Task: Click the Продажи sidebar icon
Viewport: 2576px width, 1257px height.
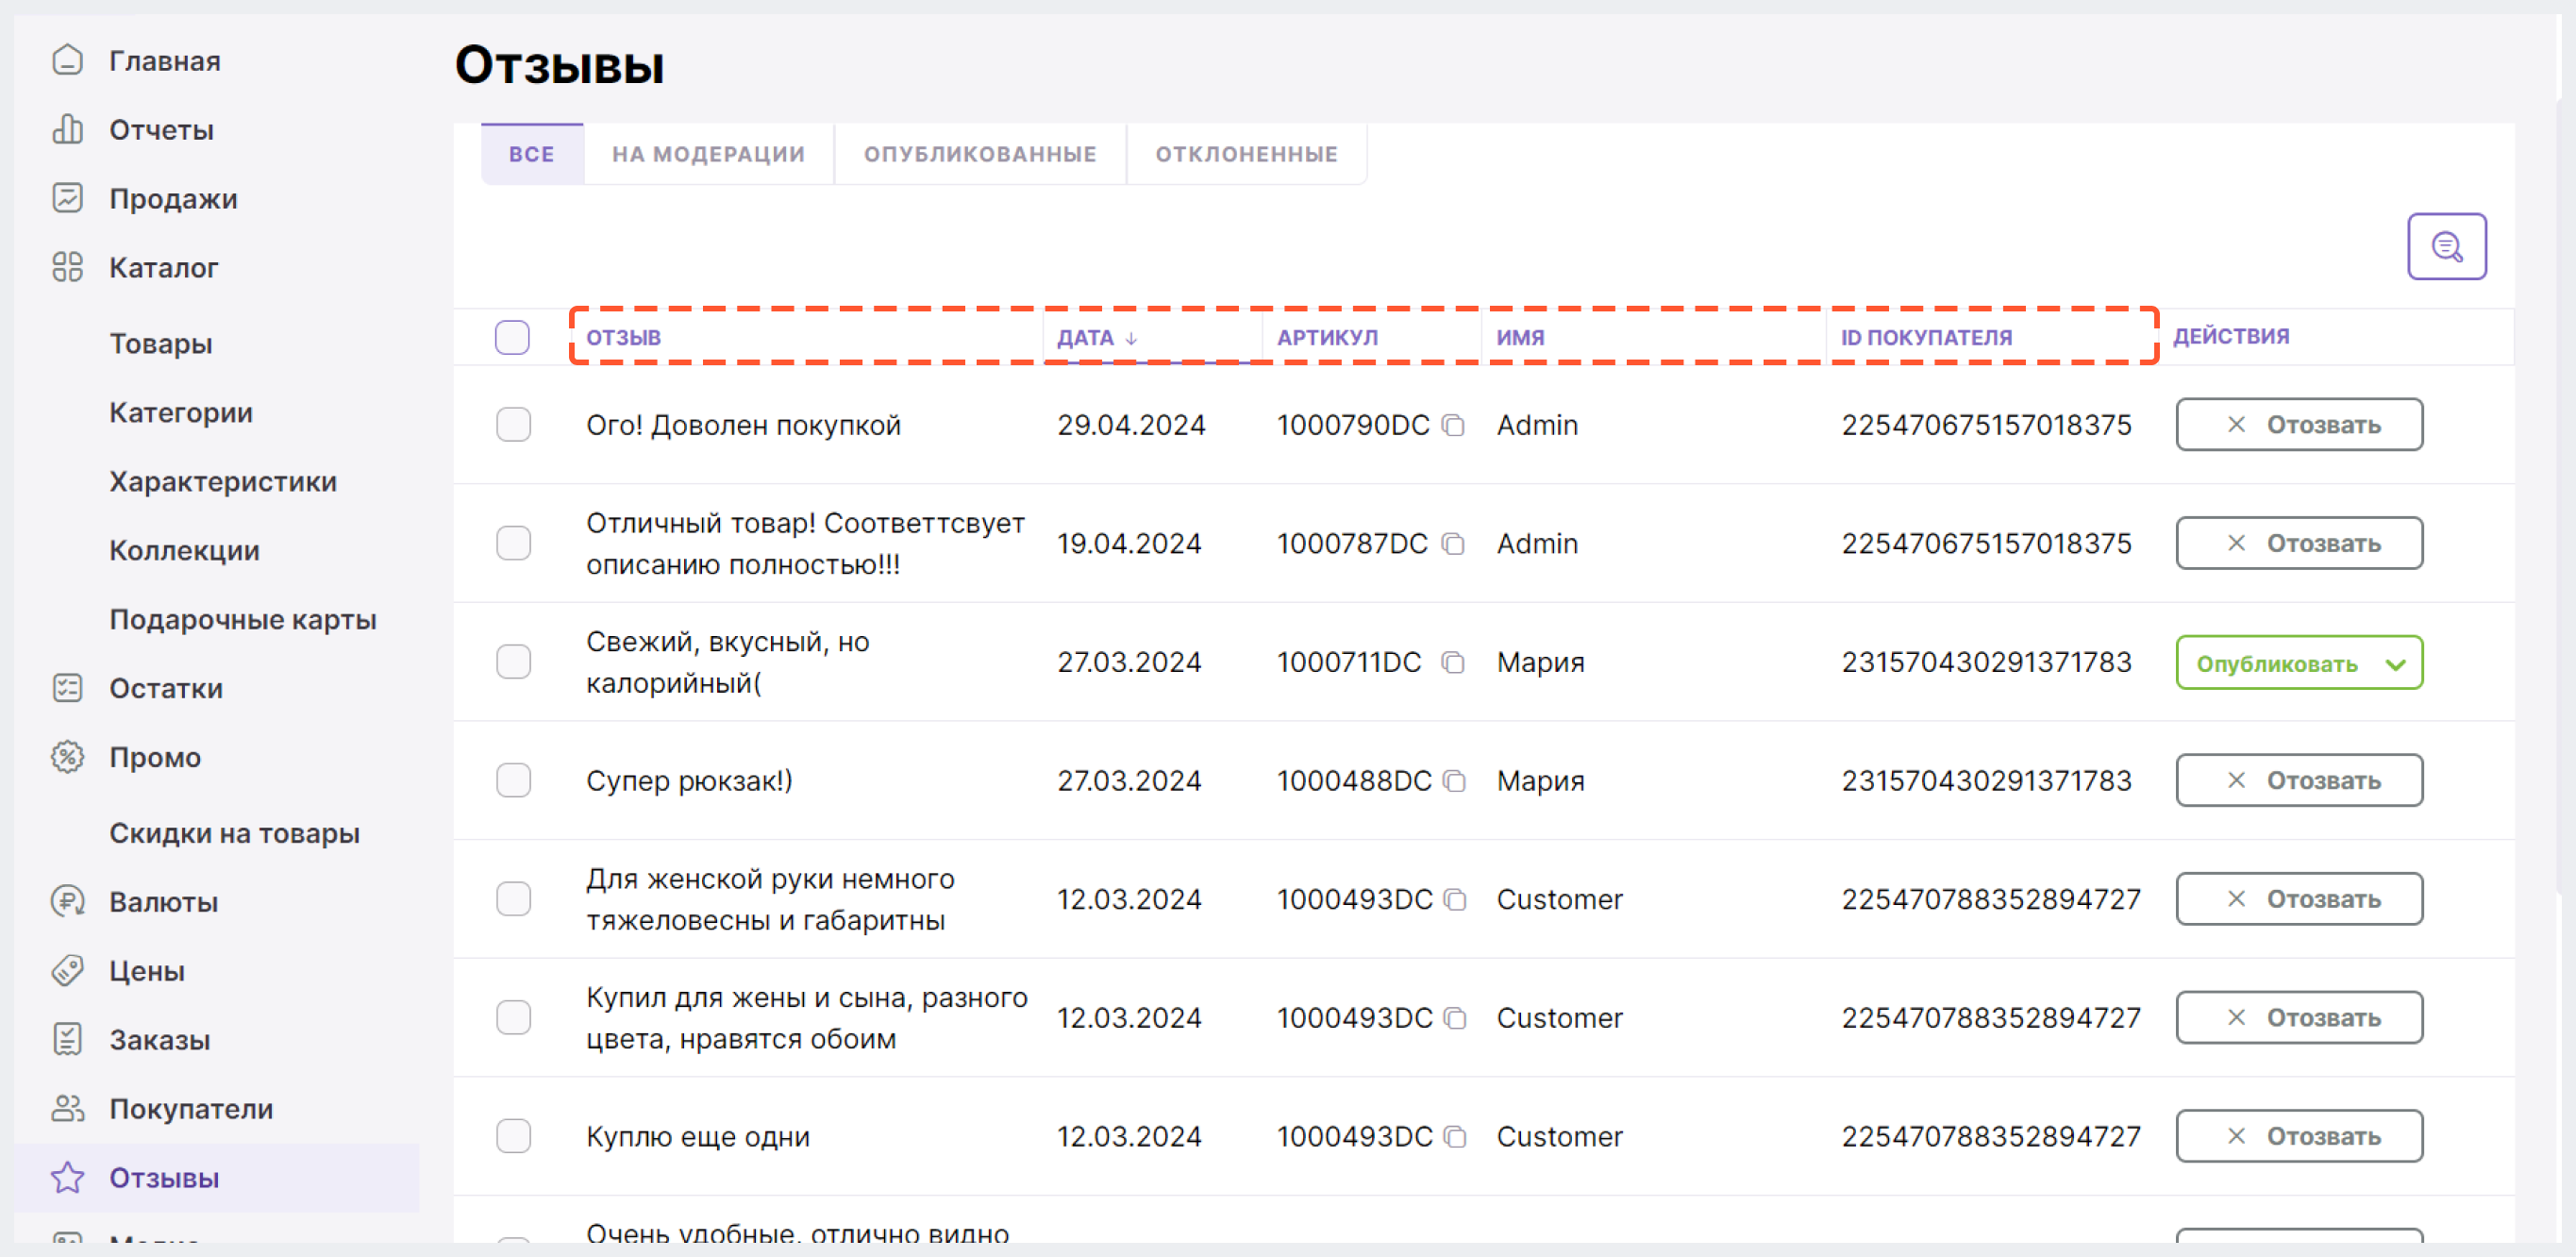Action: pos(67,197)
